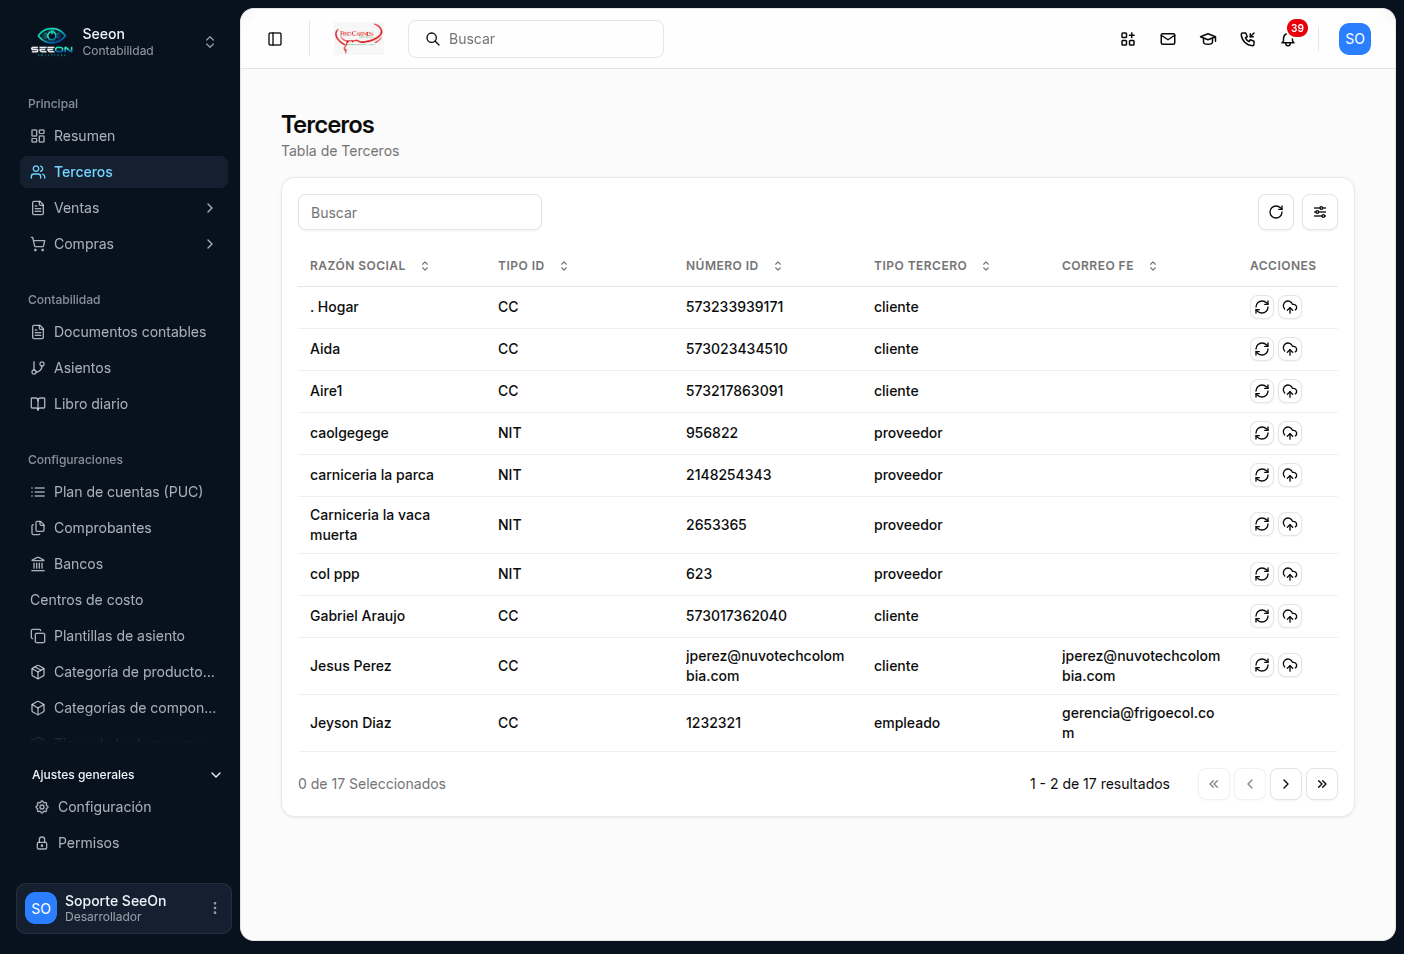This screenshot has height=954, width=1404.
Task: Open Plan de cuentas (PUC)
Action: [124, 492]
